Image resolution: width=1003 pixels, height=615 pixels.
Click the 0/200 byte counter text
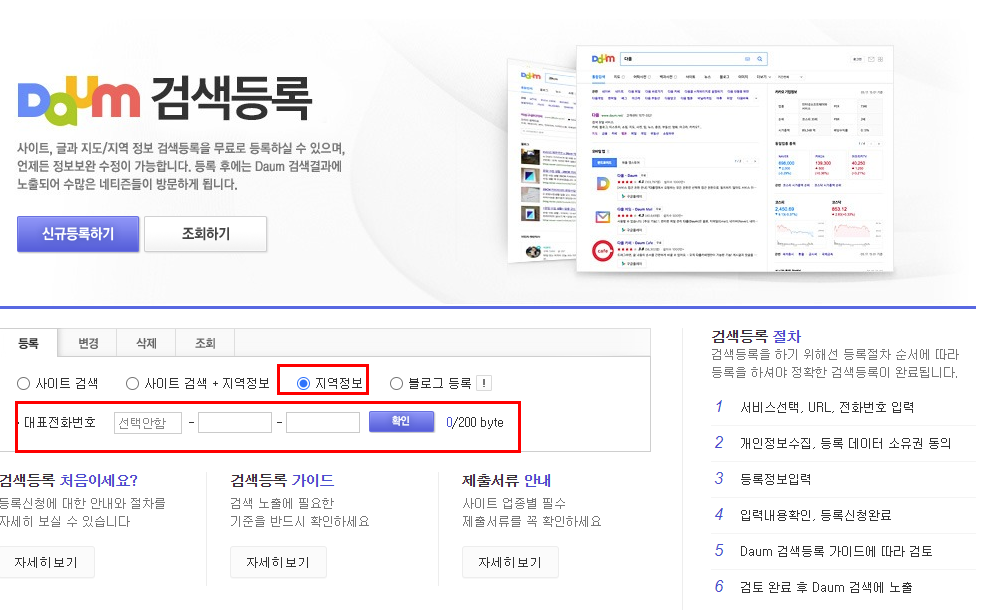[475, 422]
